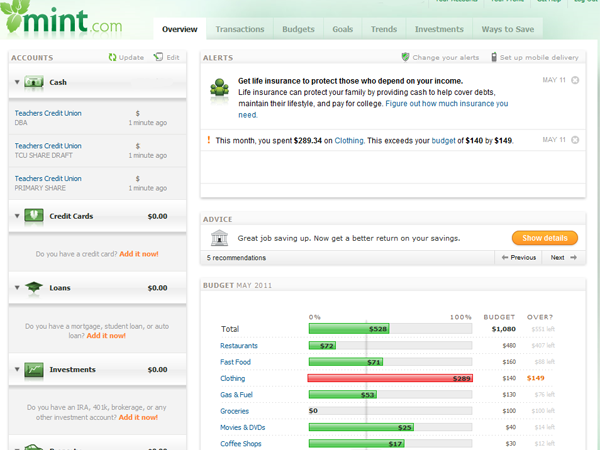Click the bank building icon in Advice

click(x=219, y=238)
